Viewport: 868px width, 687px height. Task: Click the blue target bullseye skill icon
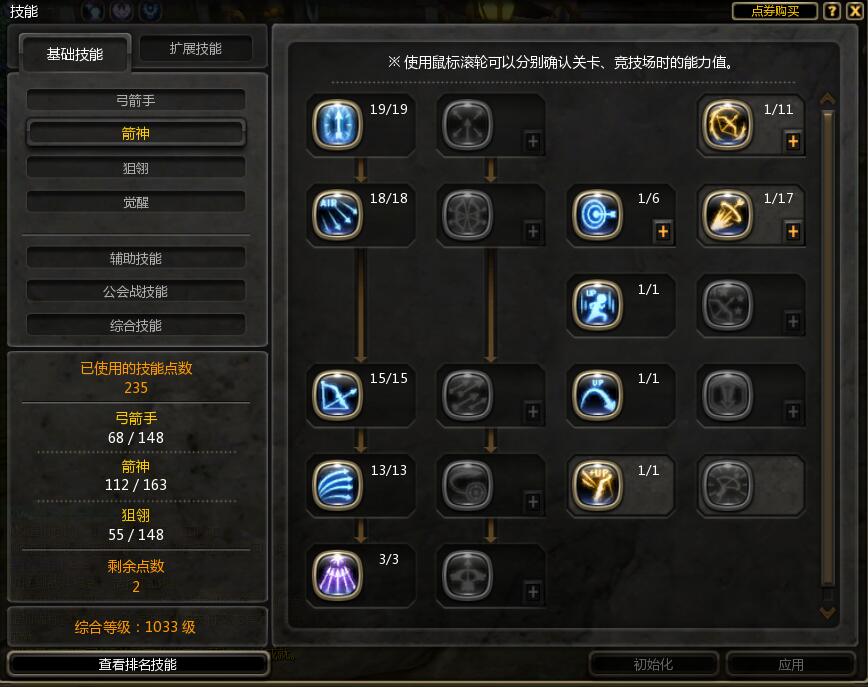(x=597, y=215)
